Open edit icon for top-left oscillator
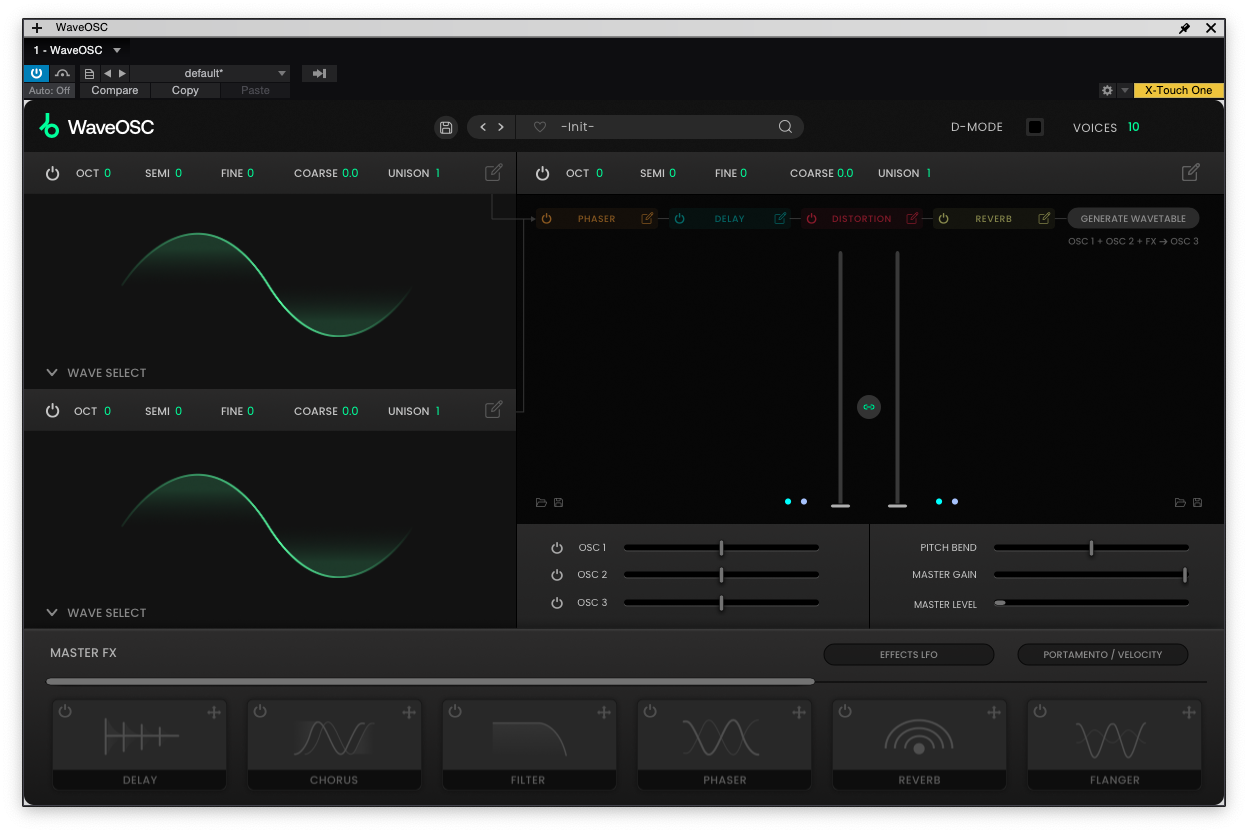The image size is (1248, 833). pos(493,172)
